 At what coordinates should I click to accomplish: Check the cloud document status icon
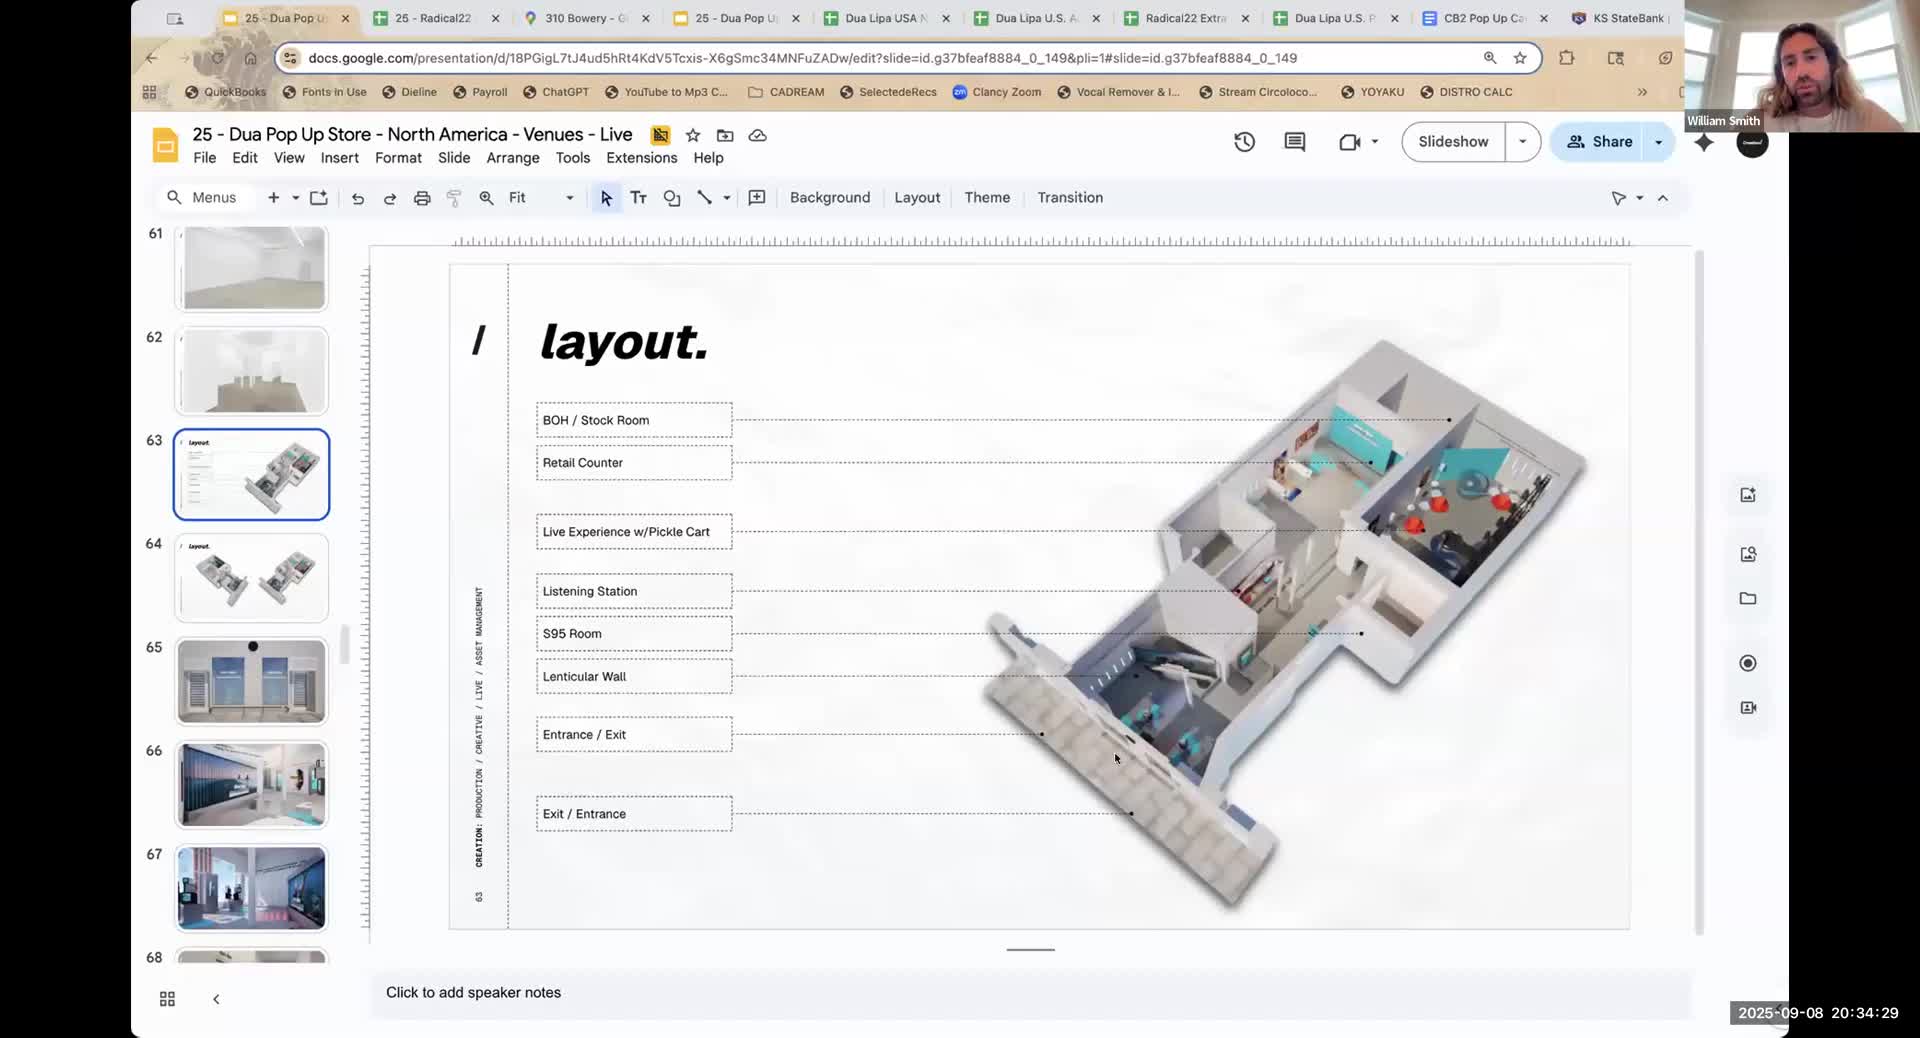point(758,135)
